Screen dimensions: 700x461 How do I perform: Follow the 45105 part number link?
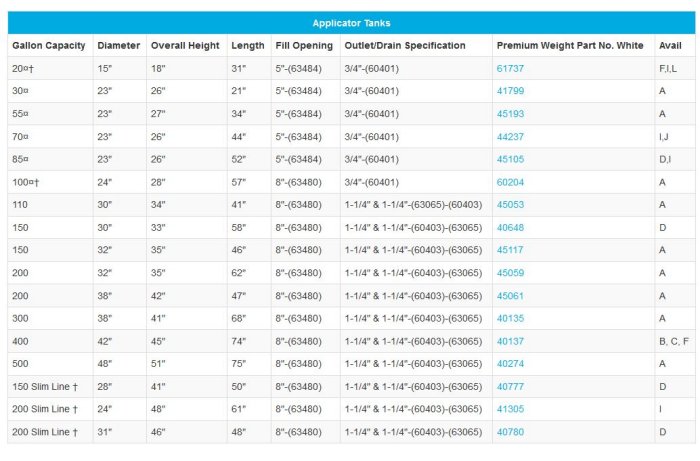click(x=510, y=160)
